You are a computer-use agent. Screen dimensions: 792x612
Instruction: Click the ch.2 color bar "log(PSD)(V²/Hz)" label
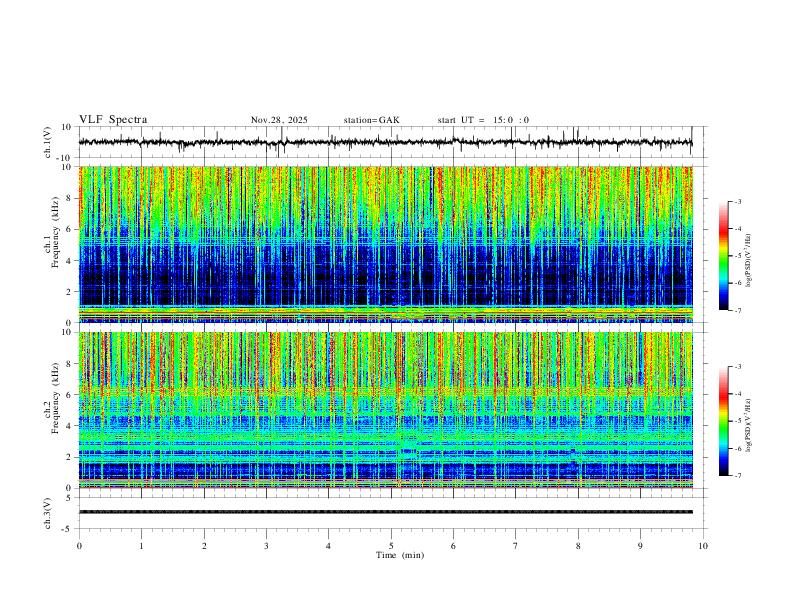749,425
